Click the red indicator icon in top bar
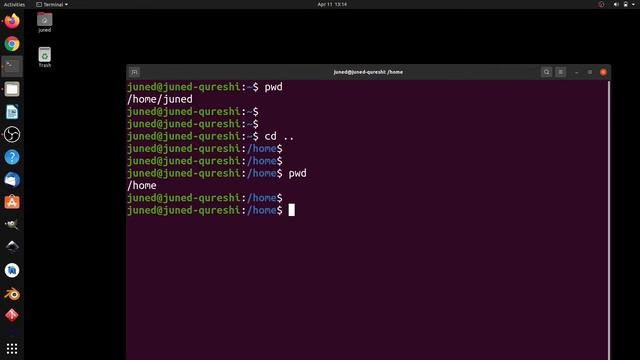The width and height of the screenshot is (640, 360). coord(601,4)
